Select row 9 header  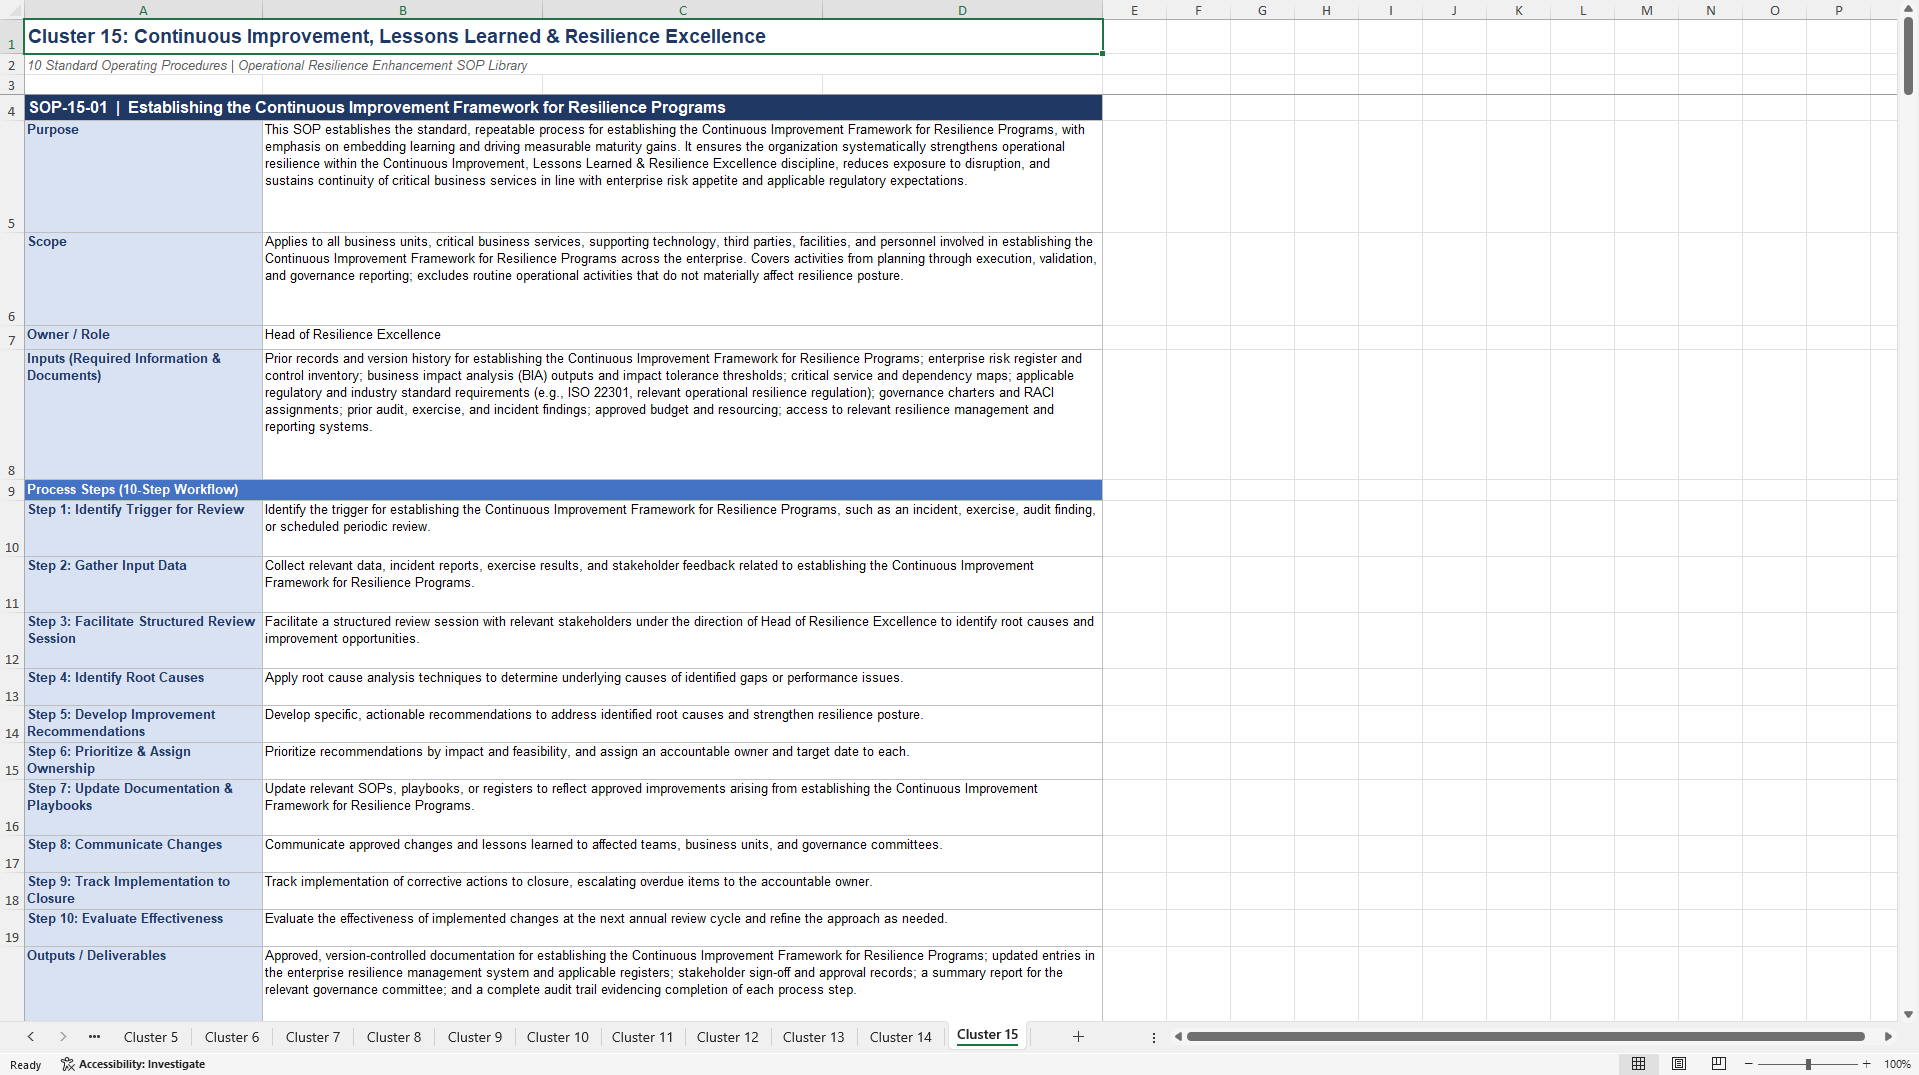click(x=12, y=490)
